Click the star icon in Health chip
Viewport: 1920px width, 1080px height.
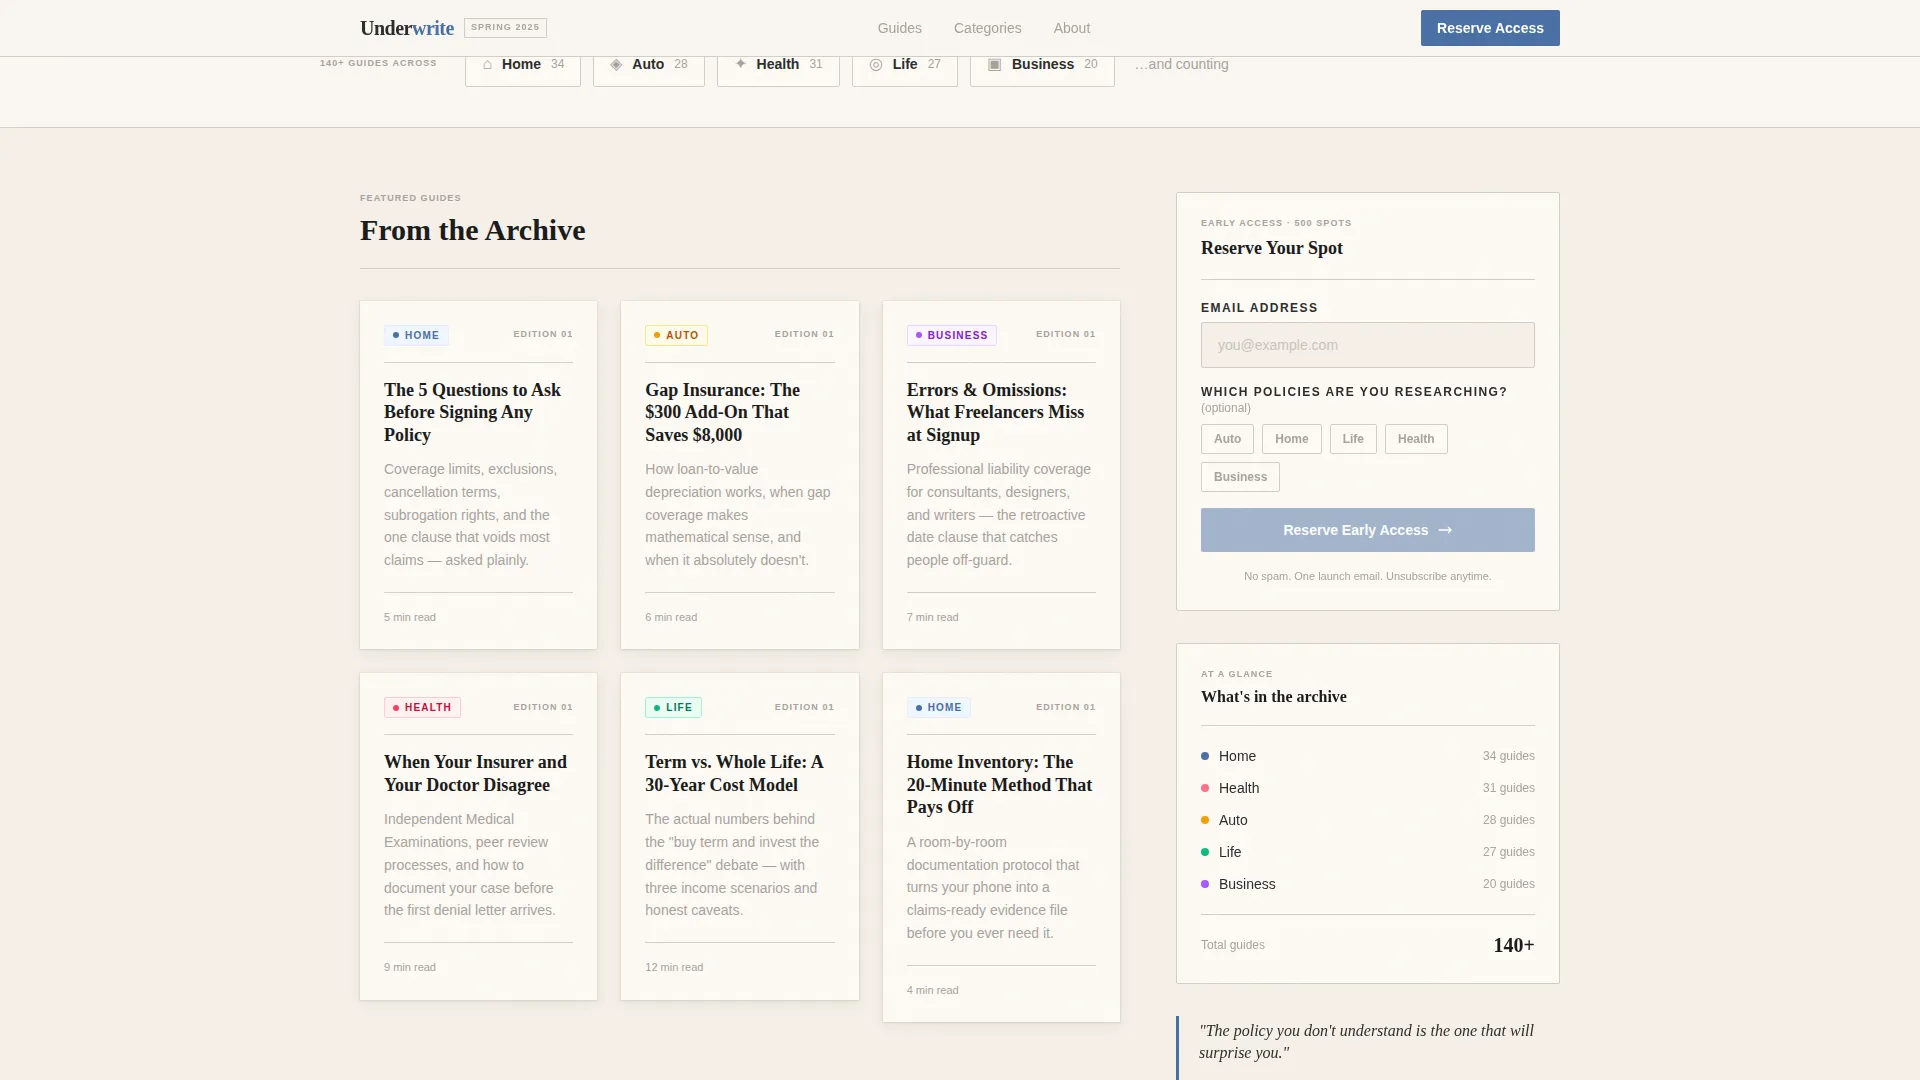point(741,64)
